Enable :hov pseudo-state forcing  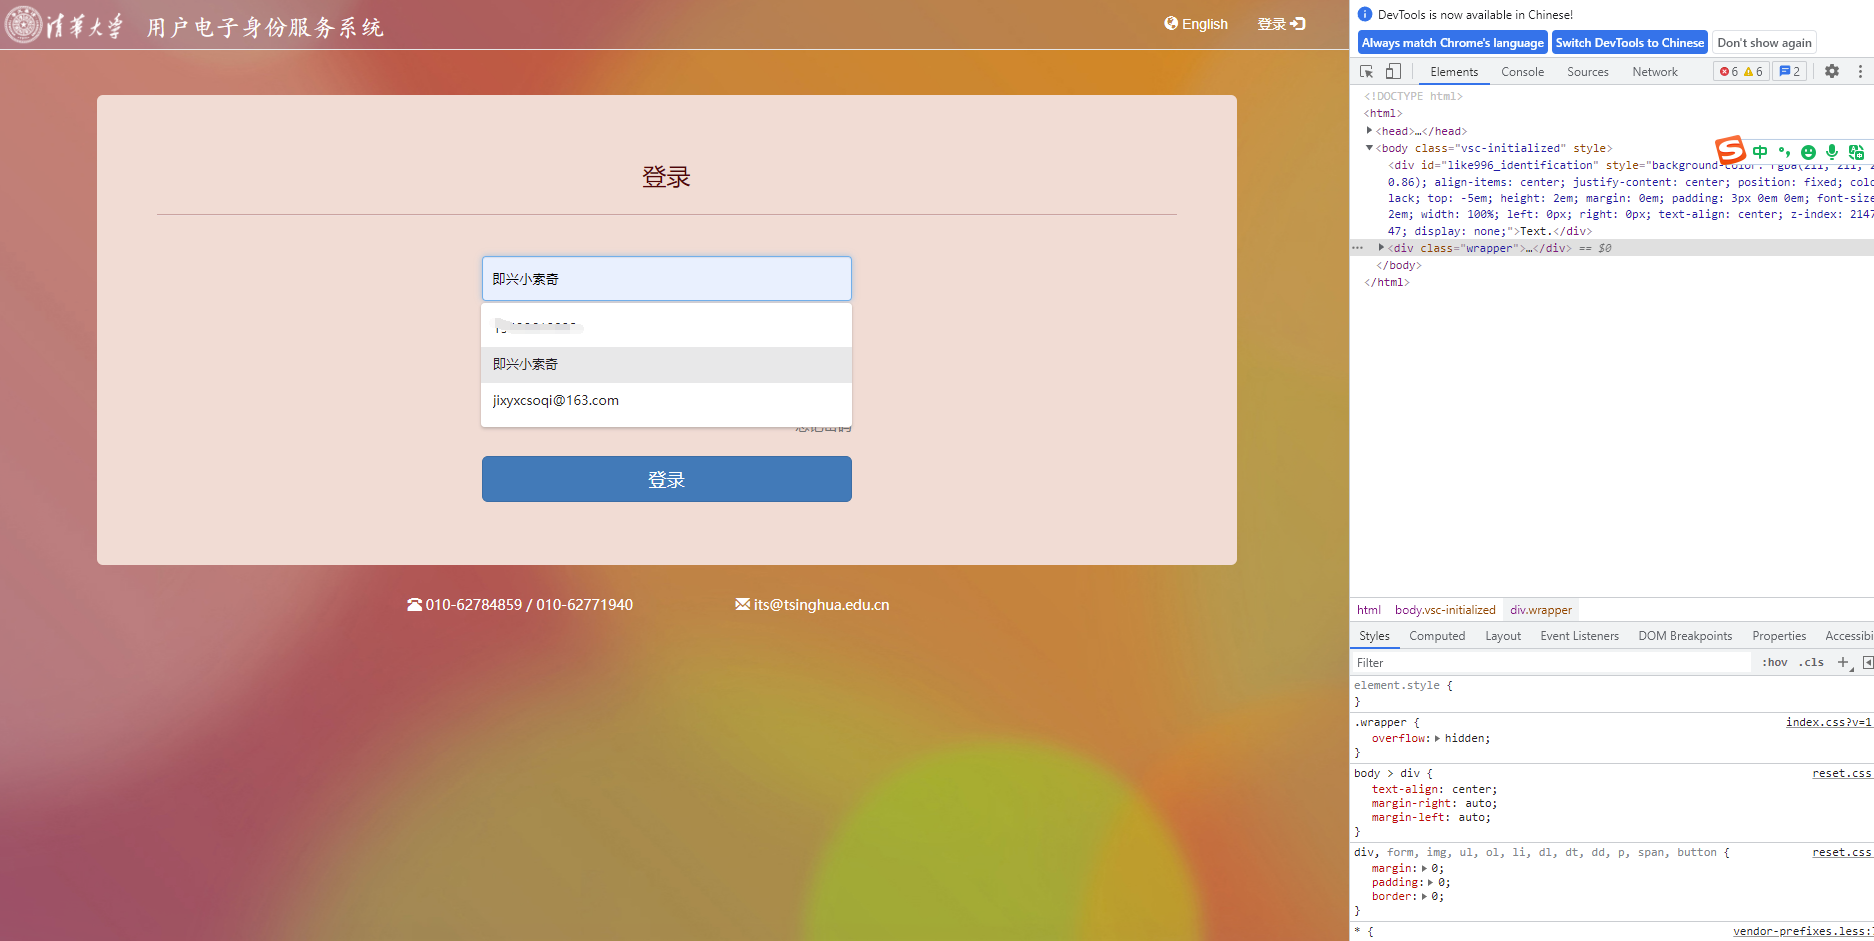(1773, 661)
